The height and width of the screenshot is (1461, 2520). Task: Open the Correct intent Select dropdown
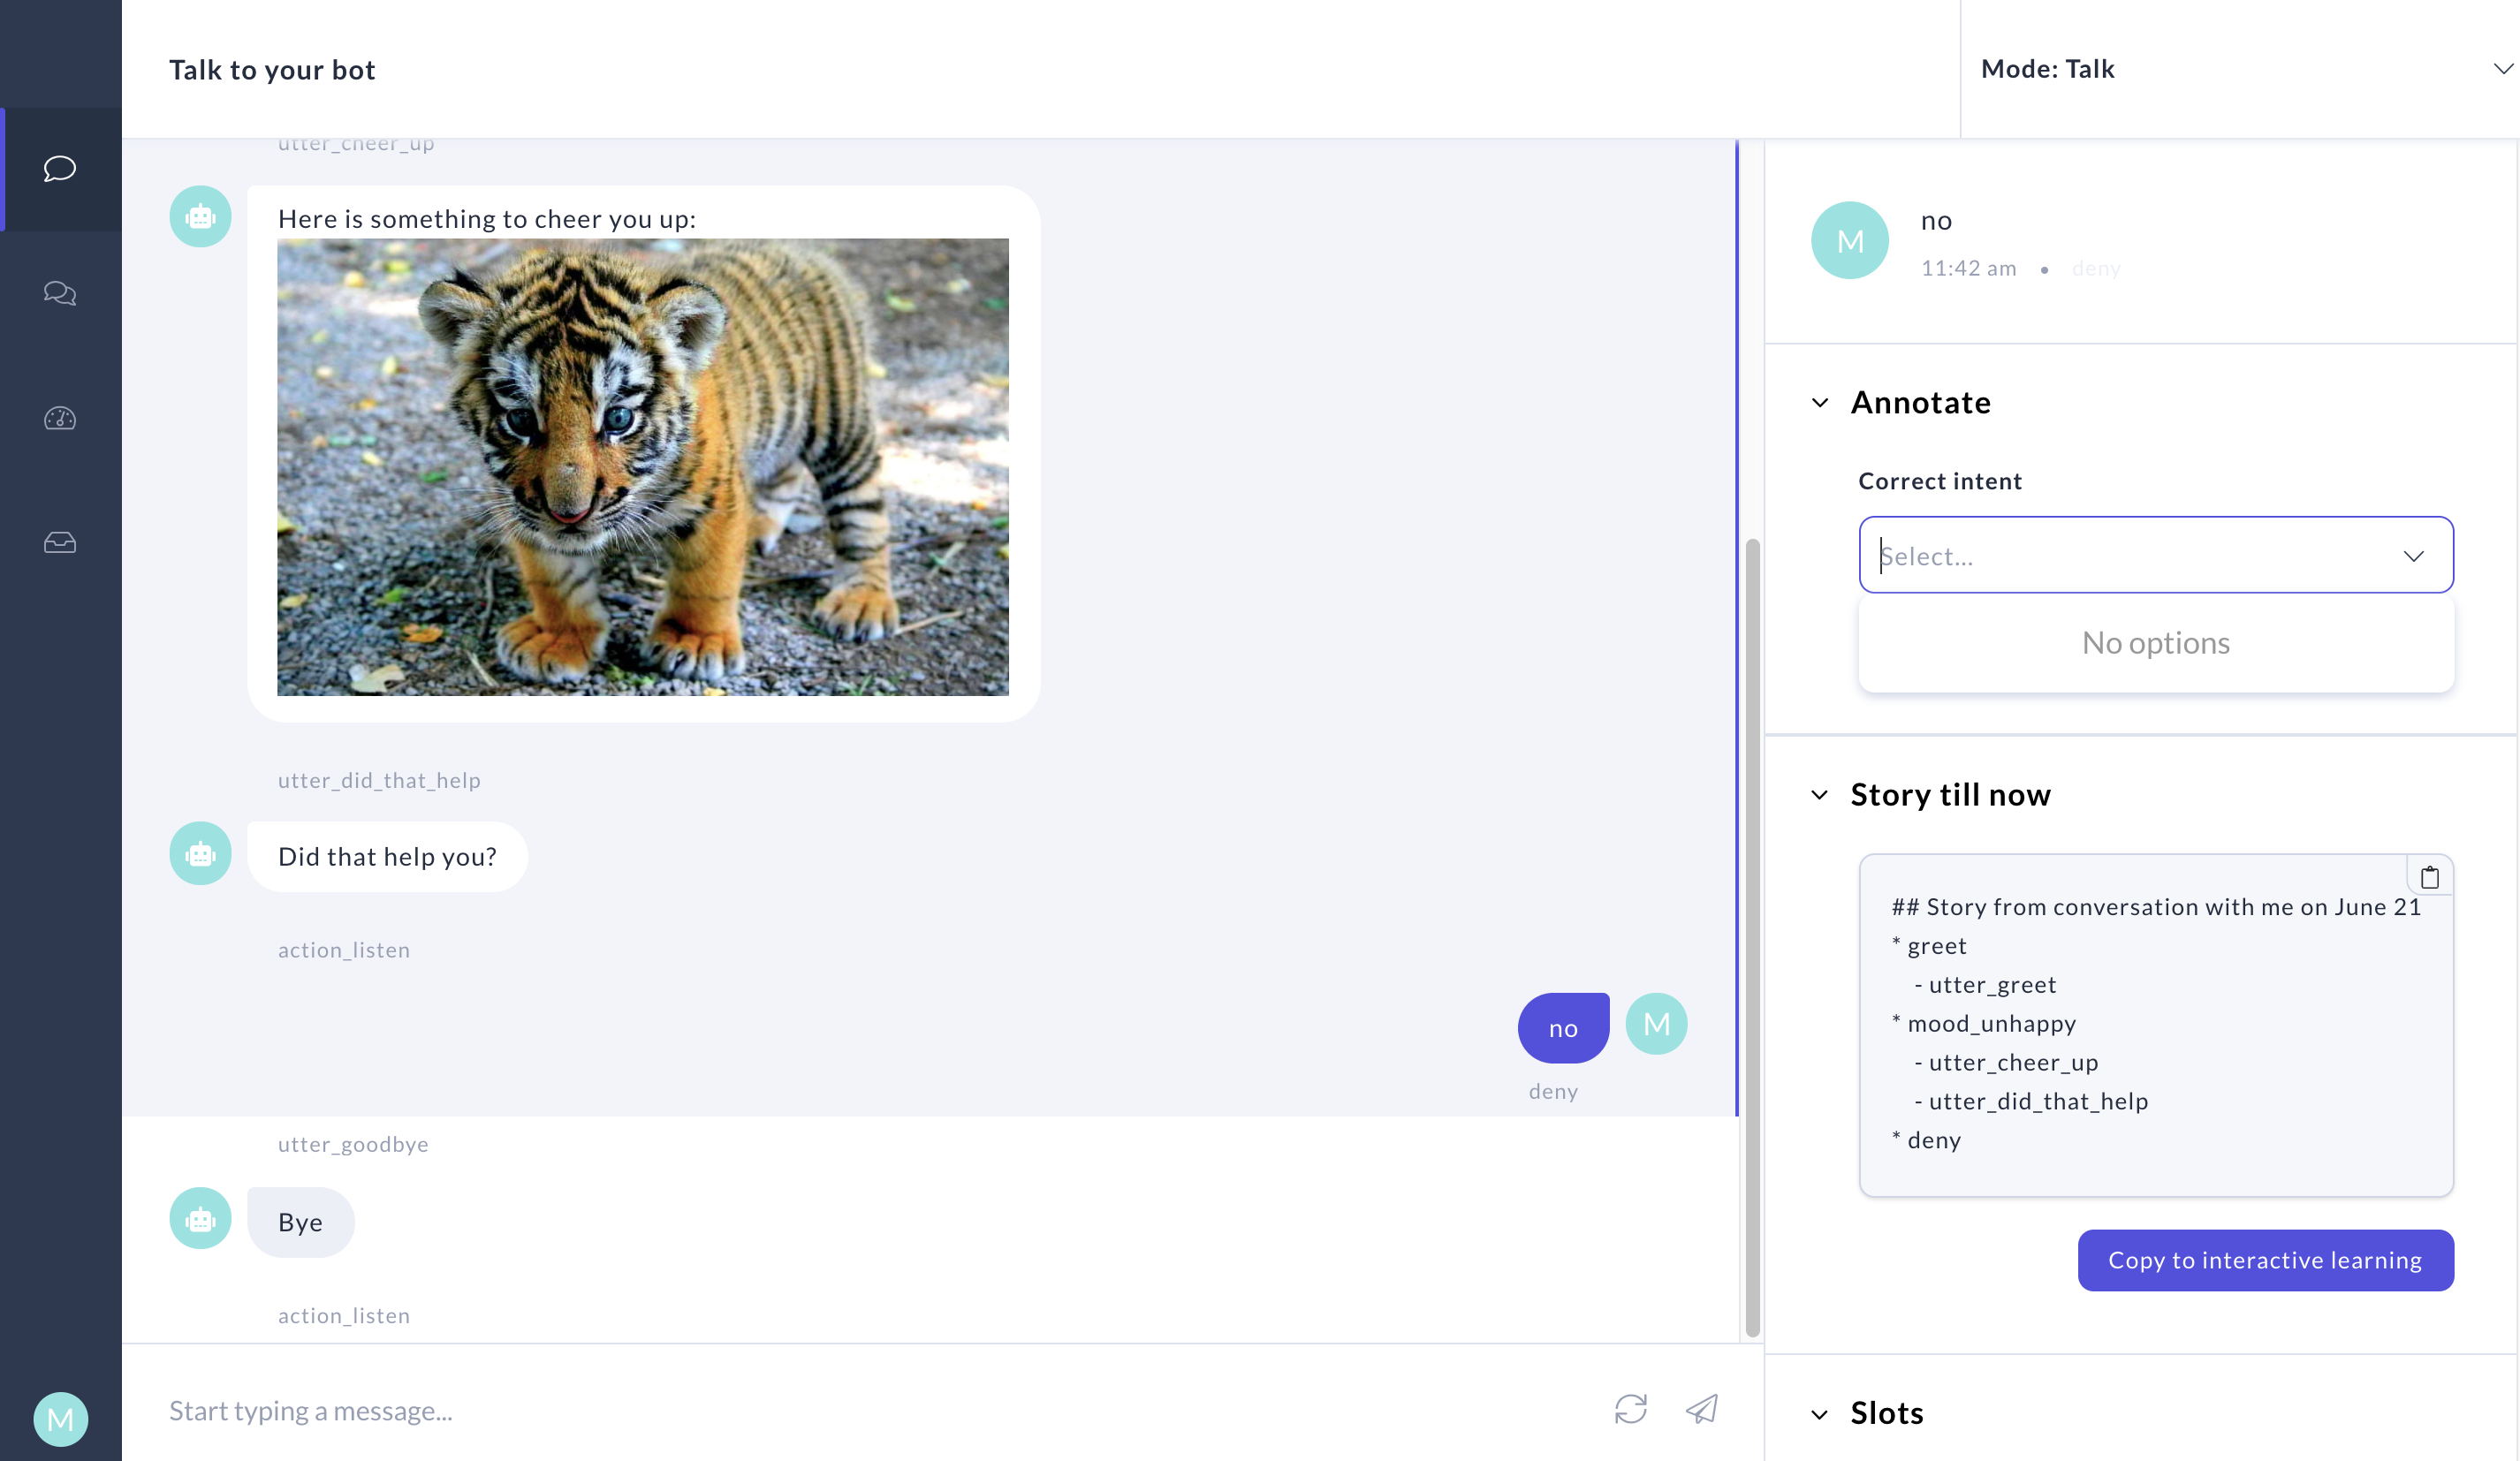pos(2155,555)
